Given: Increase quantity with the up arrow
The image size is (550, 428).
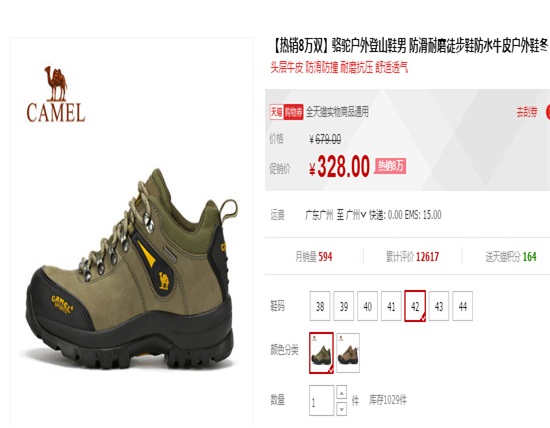Looking at the screenshot, I should pyautogui.click(x=342, y=392).
